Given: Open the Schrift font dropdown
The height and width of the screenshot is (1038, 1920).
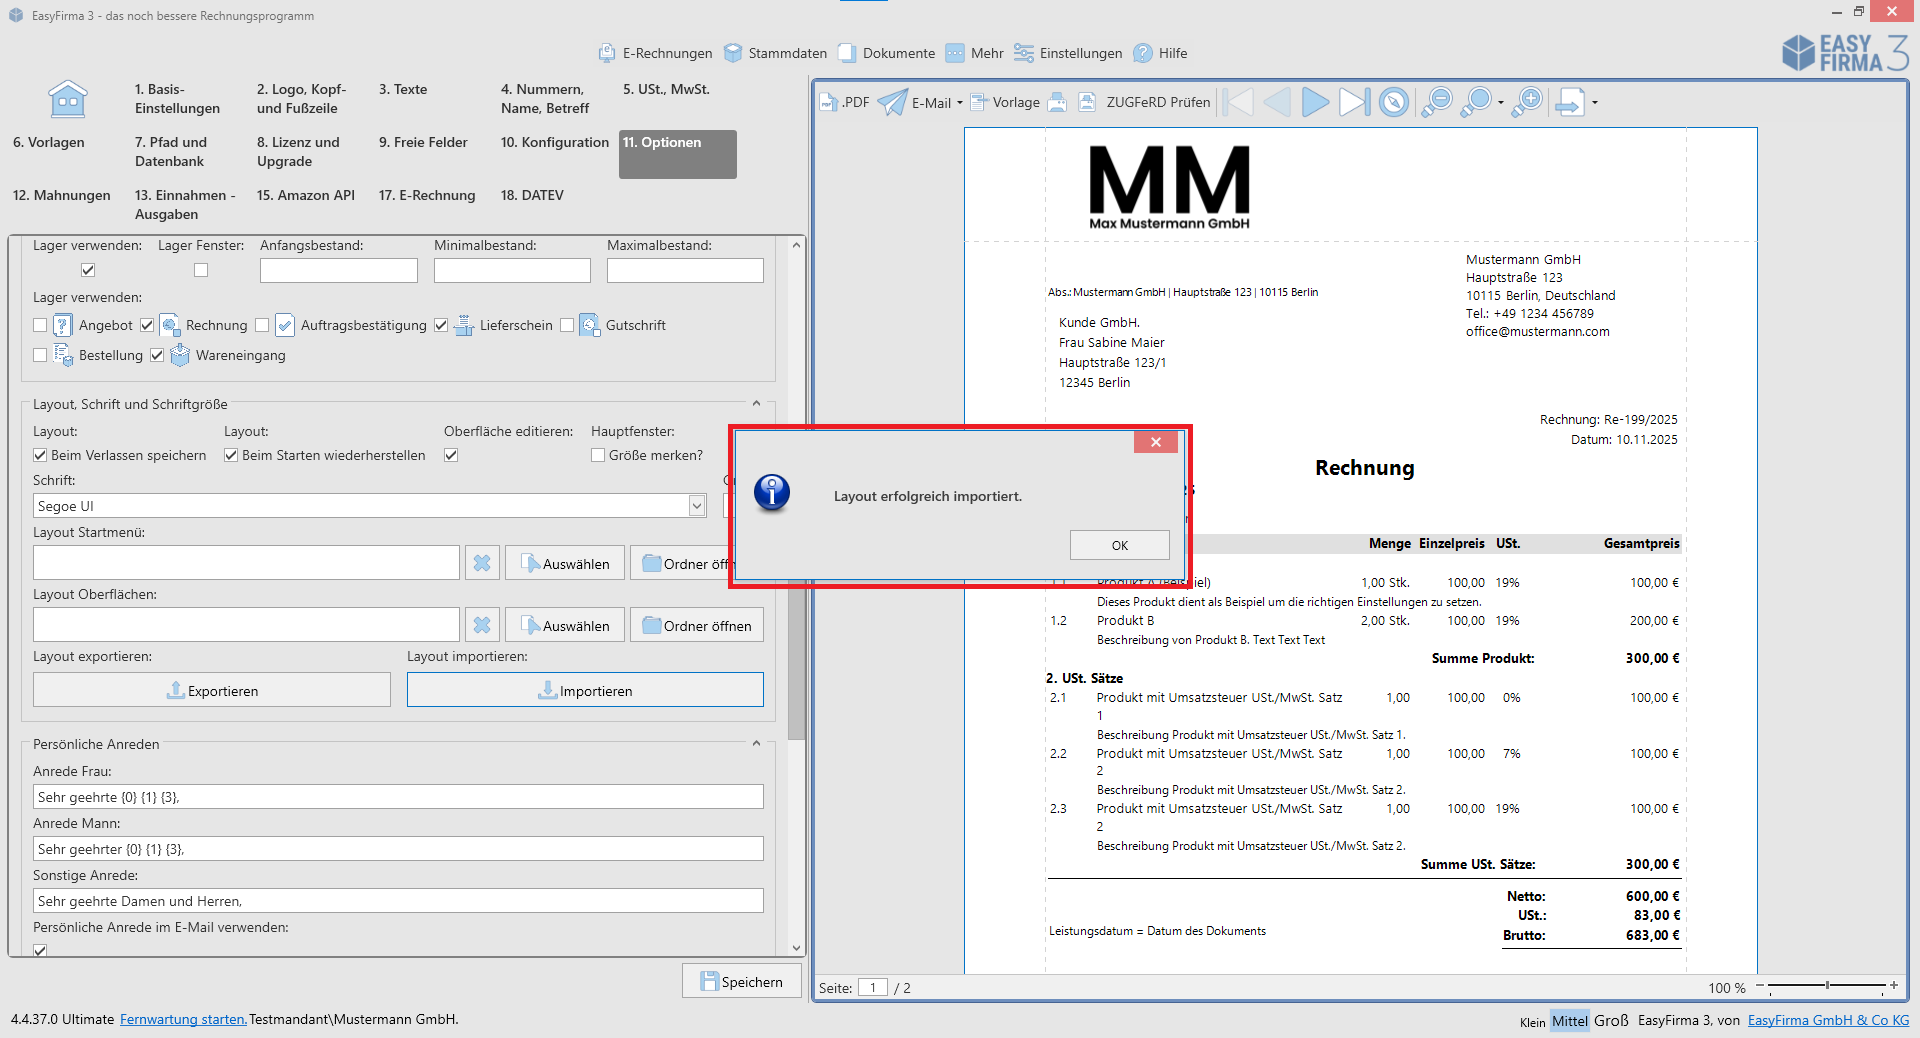Looking at the screenshot, I should [697, 506].
